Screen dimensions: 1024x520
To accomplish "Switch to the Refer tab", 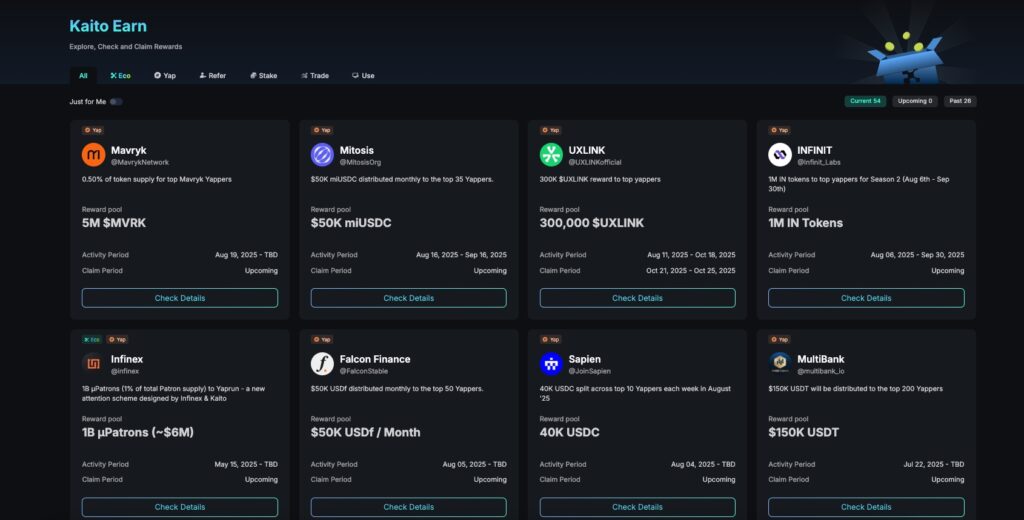I will coord(213,76).
